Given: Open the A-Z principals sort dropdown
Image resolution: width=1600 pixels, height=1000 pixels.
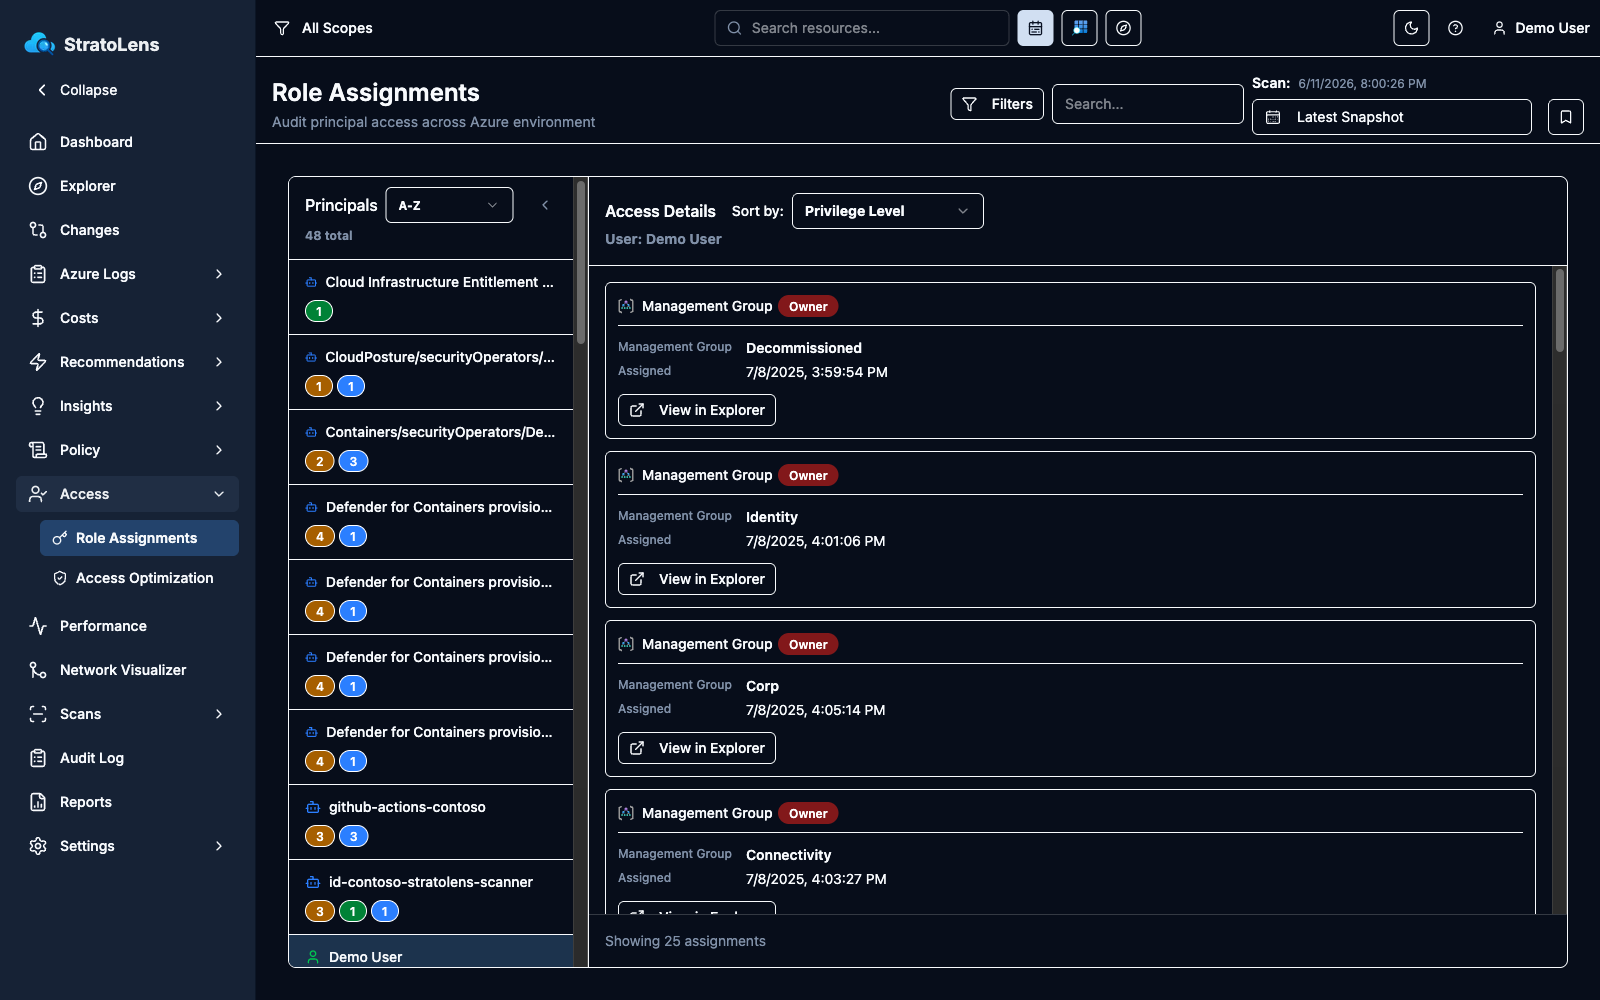Looking at the screenshot, I should click(449, 205).
